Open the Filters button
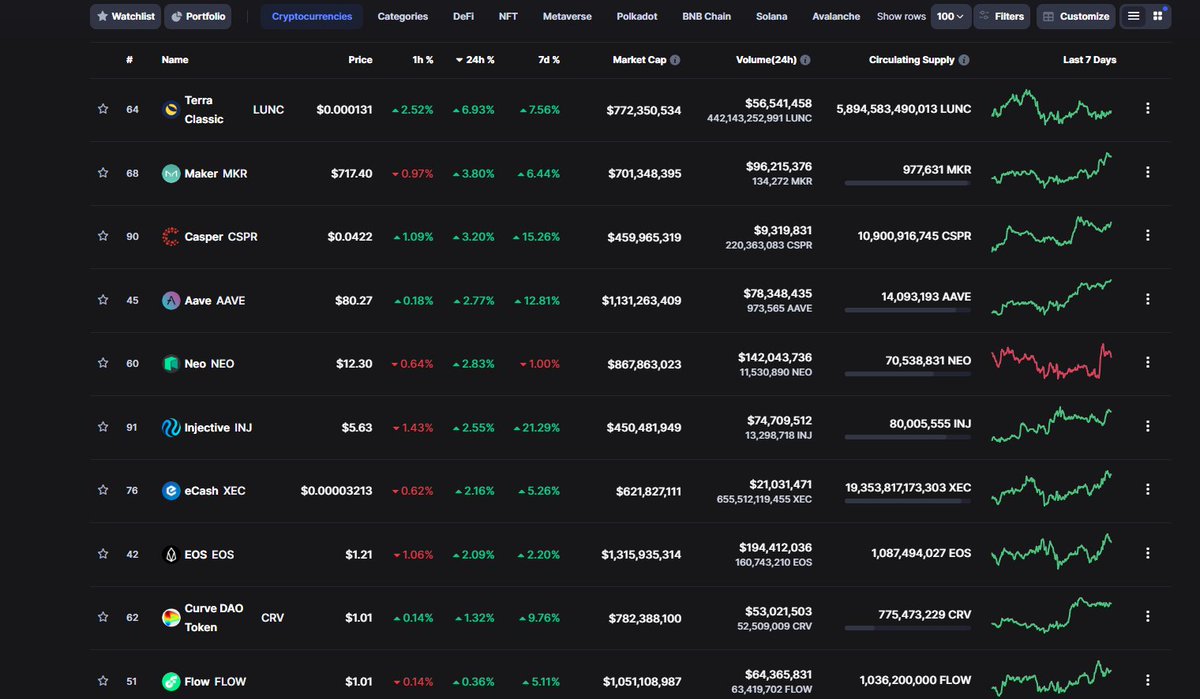Screen dimensions: 1200x699 click(x=1002, y=16)
